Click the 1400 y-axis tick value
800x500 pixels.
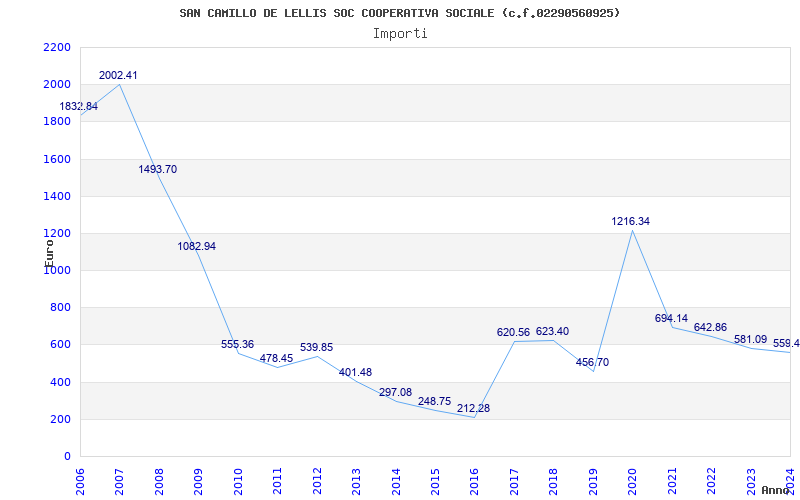[x=57, y=196]
